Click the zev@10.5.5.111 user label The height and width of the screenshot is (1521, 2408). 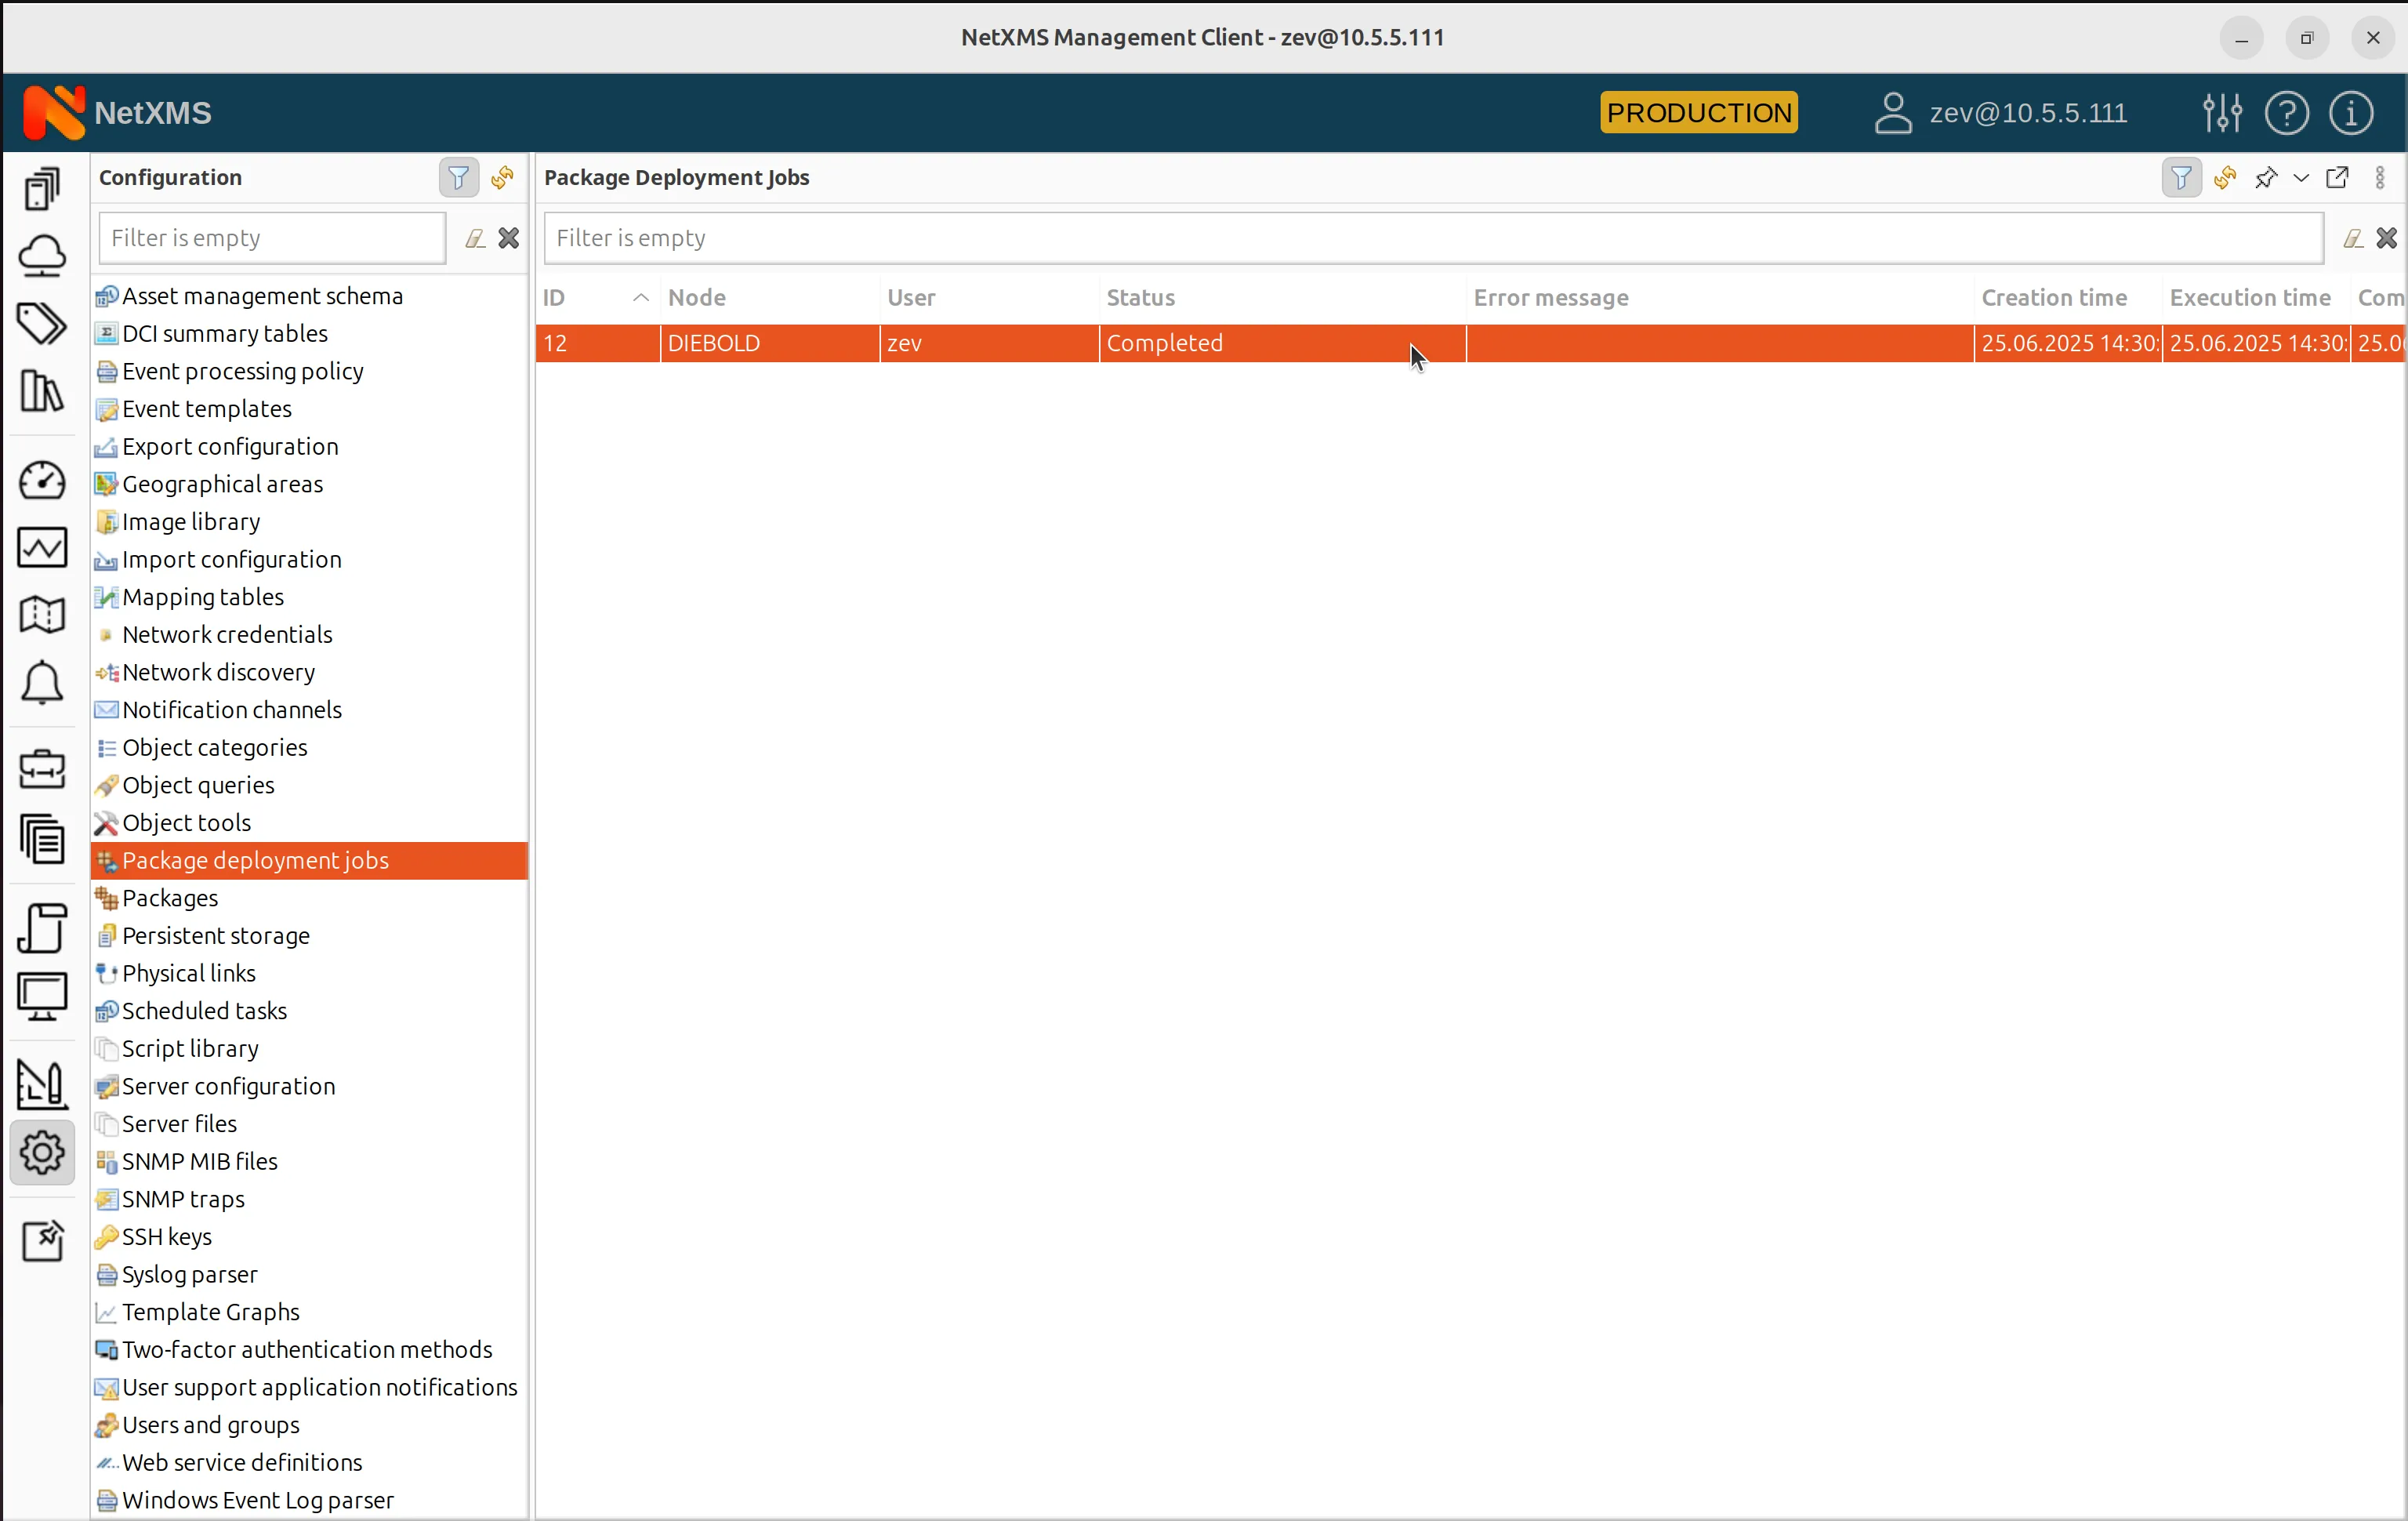(x=2027, y=113)
